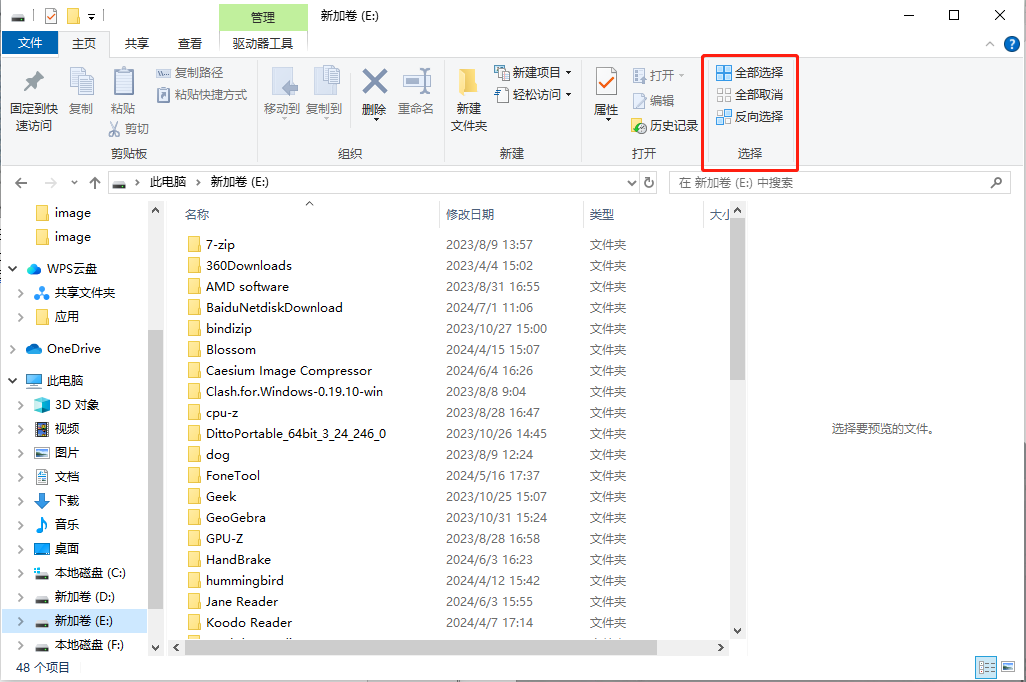Click 全部选择 to select all items
1026x682 pixels.
point(752,71)
